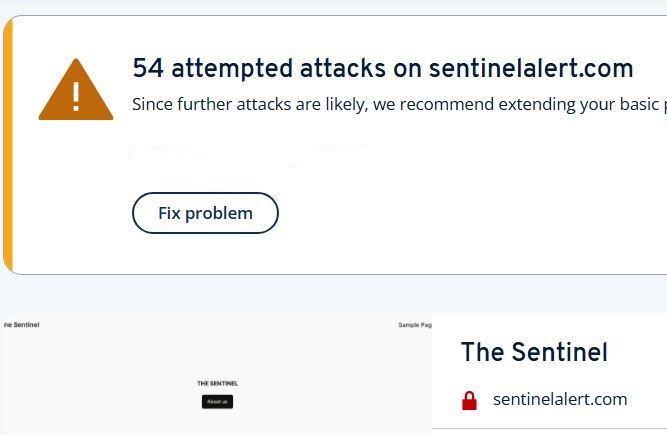The height and width of the screenshot is (435, 667).
Task: Click the orange stripe on the alert card edge
Action: pos(8,145)
